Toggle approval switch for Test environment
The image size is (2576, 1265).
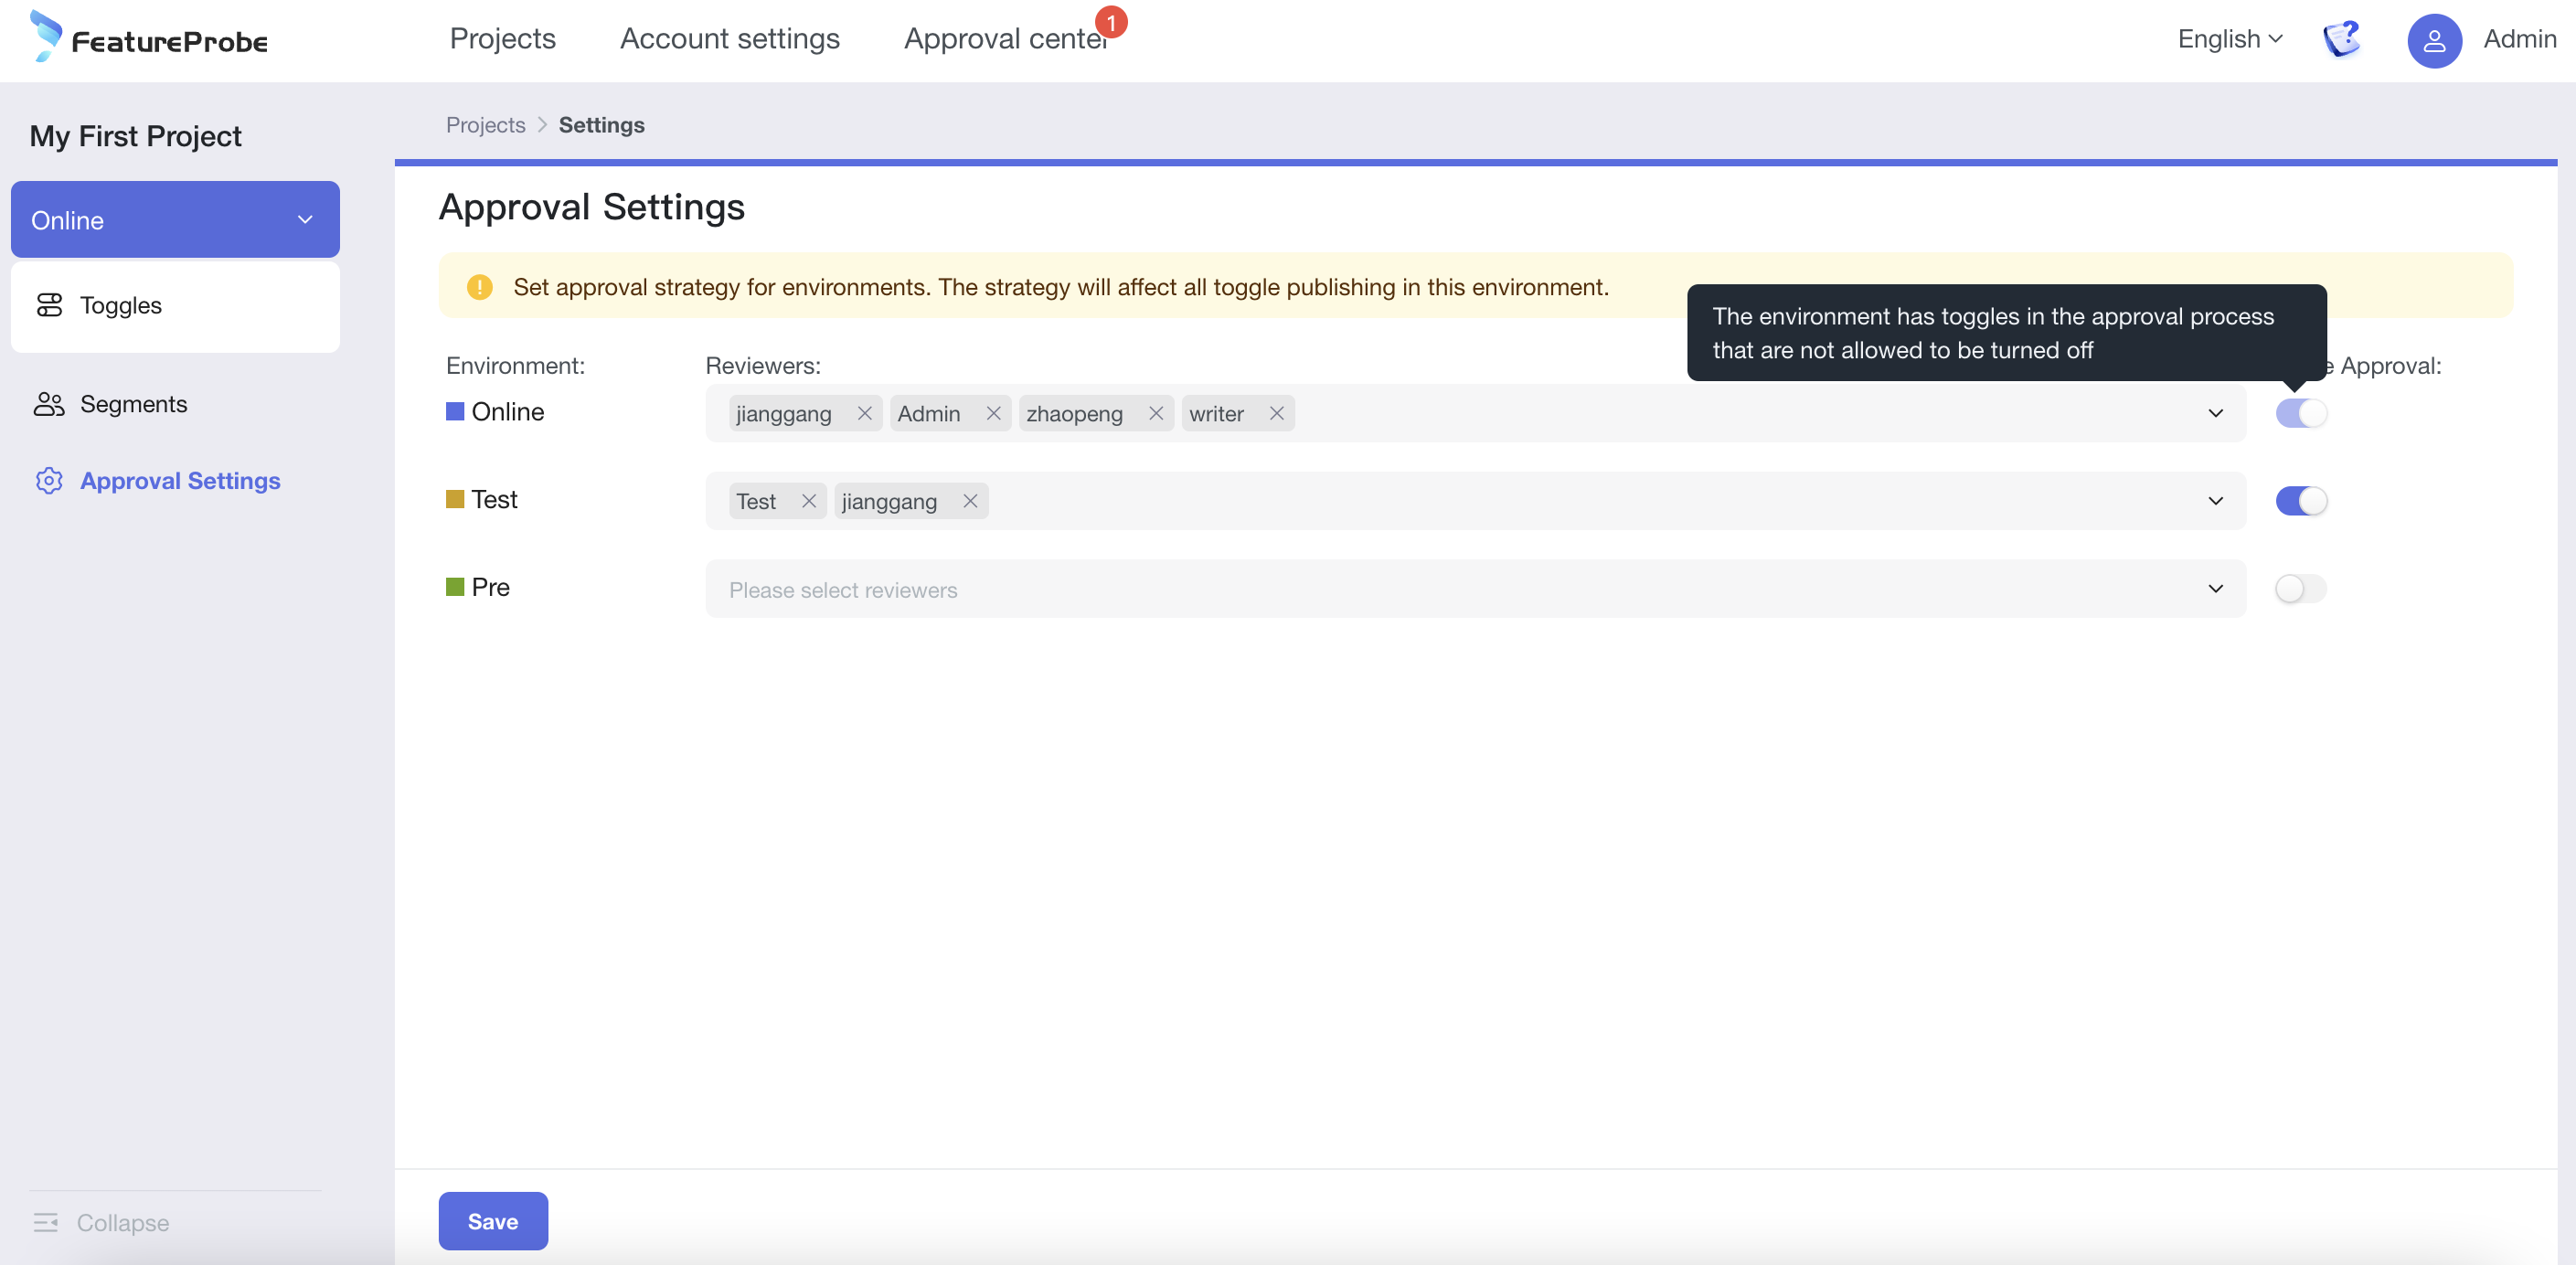coord(2300,501)
